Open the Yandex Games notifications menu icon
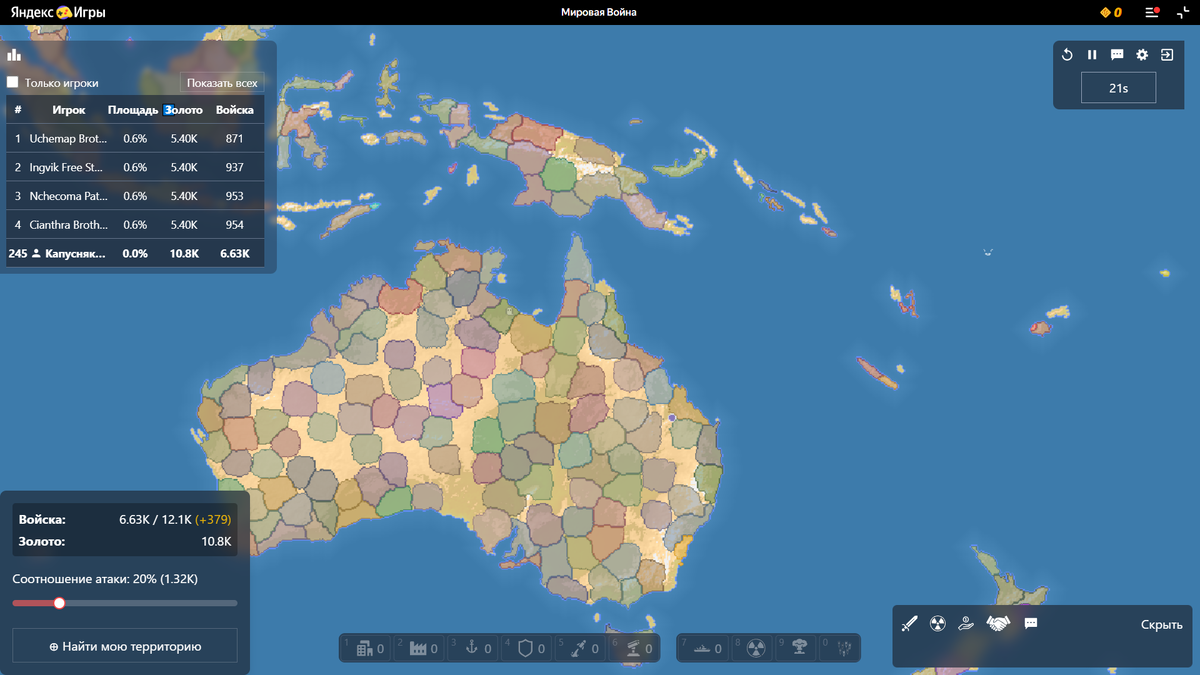Screen dimensions: 1200x675 [x=1152, y=12]
